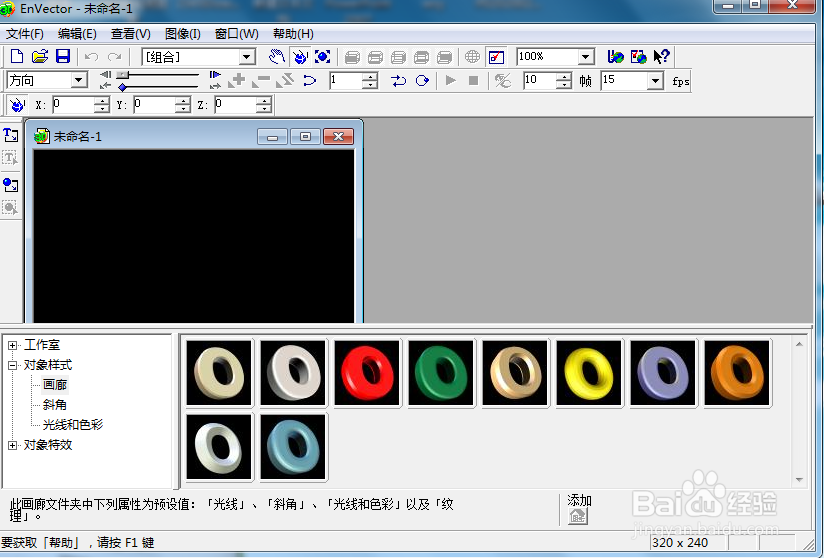Close the 未命名-1 document window
824x558 pixels.
[x=338, y=137]
